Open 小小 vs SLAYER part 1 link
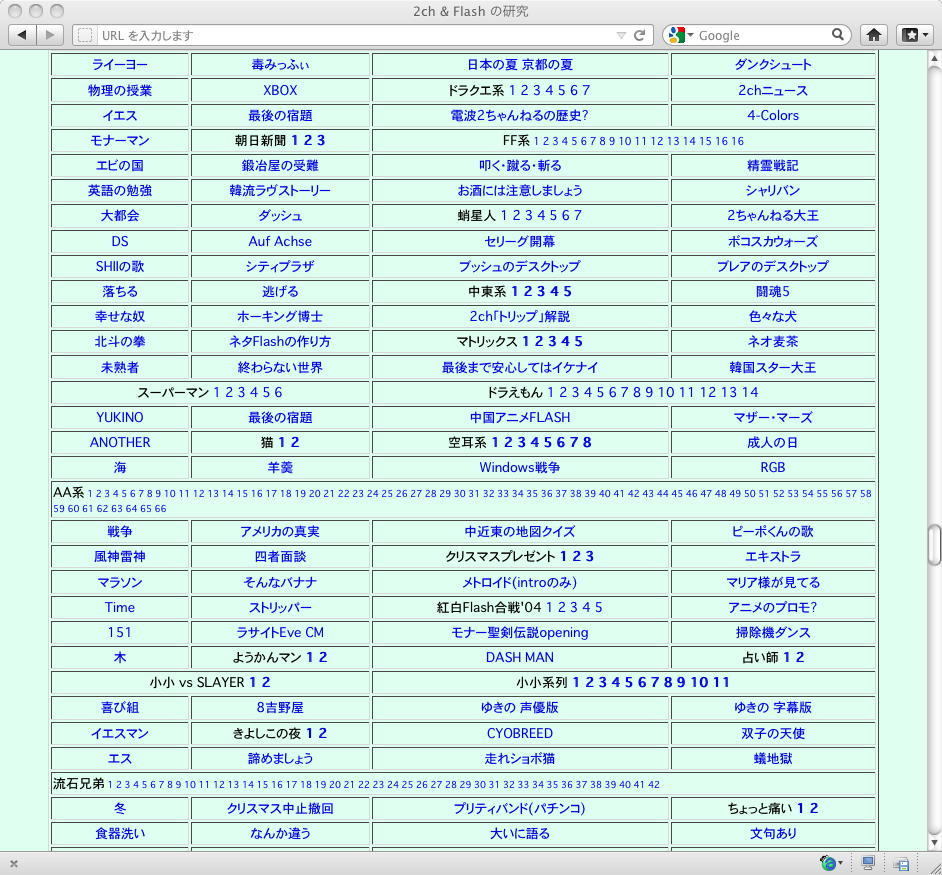Viewport: 942px width, 875px height. click(x=253, y=683)
